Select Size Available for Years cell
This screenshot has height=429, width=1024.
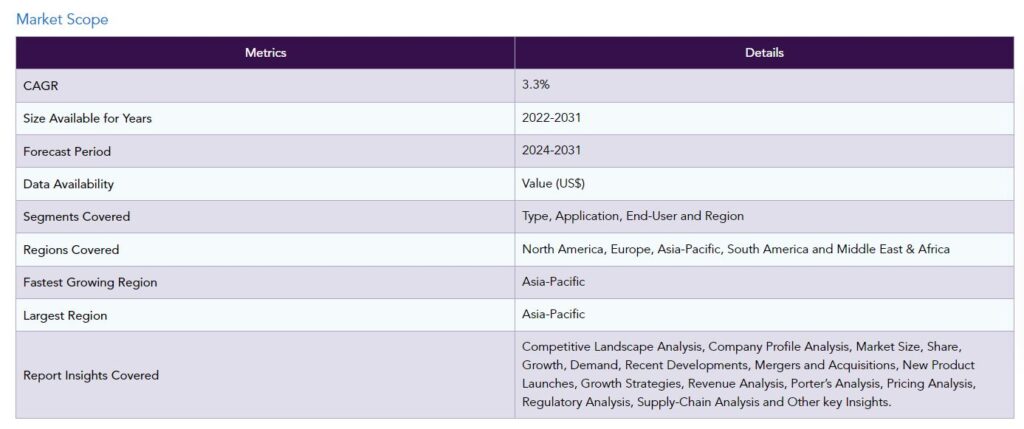point(265,118)
